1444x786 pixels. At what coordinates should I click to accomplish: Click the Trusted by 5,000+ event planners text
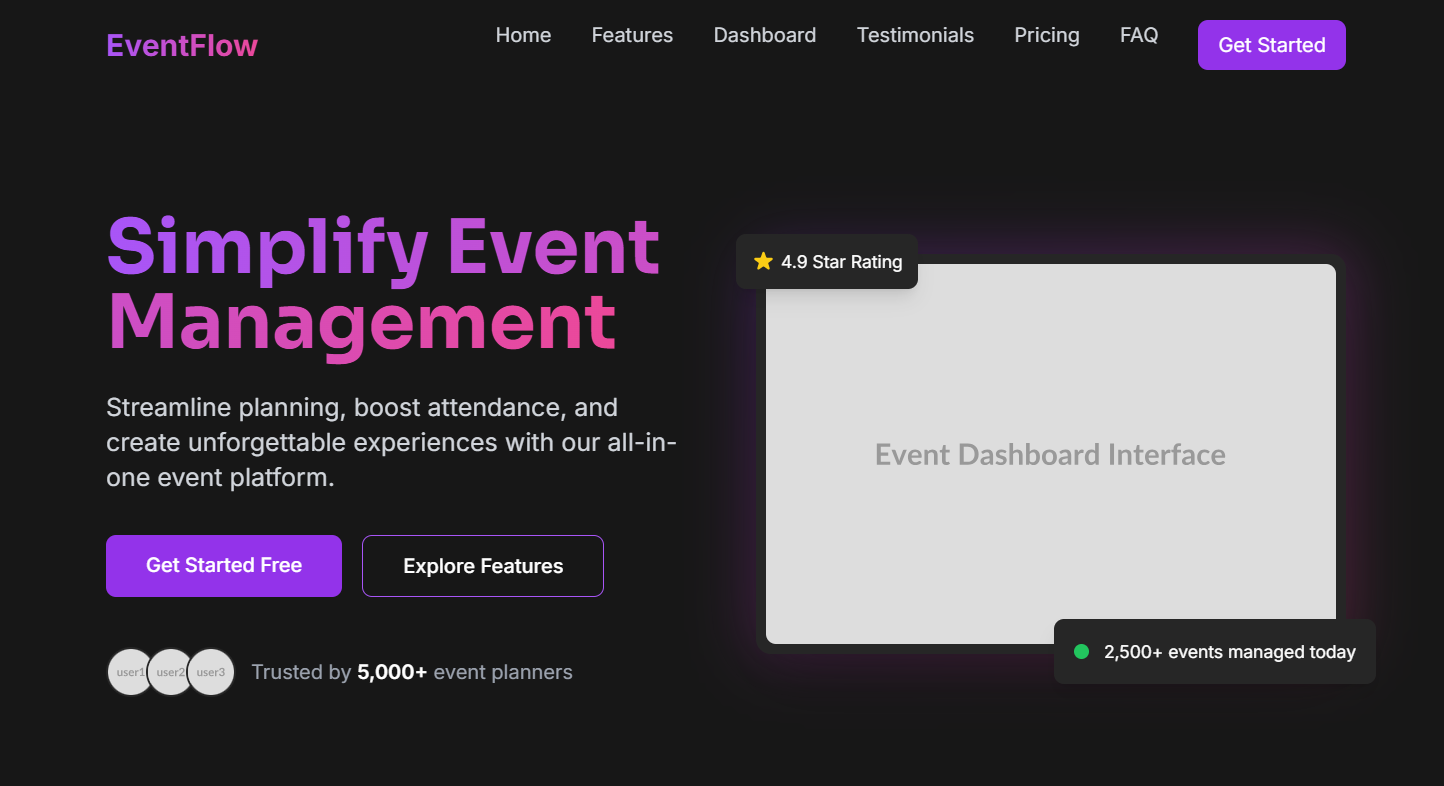coord(412,672)
